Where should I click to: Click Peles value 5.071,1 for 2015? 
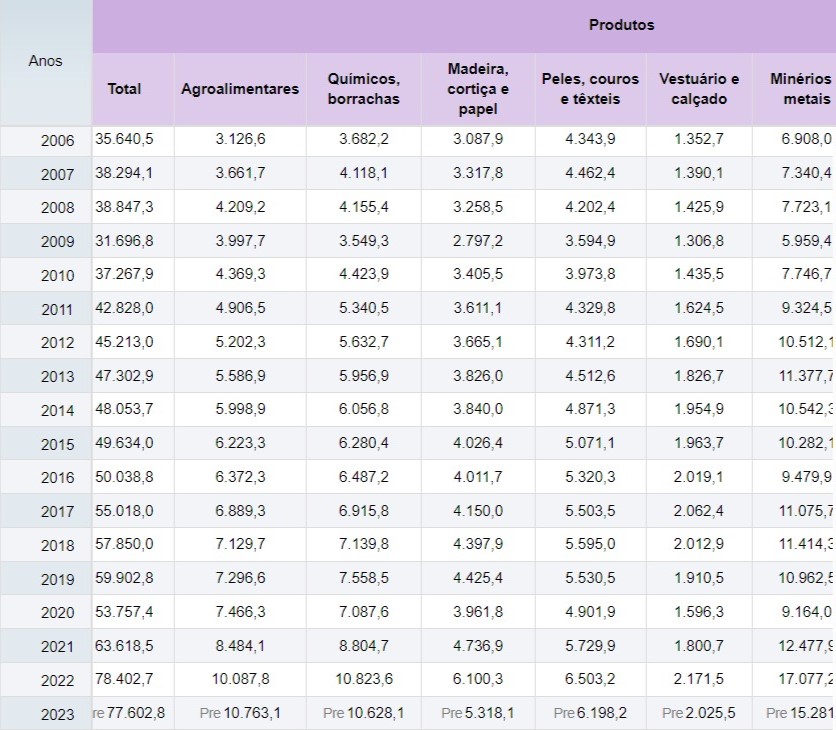coord(590,443)
